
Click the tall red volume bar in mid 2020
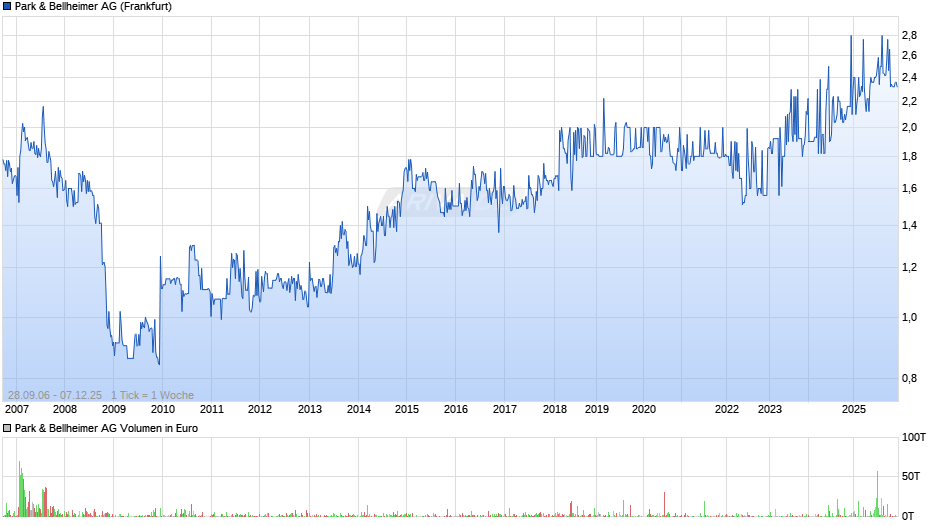coord(665,504)
